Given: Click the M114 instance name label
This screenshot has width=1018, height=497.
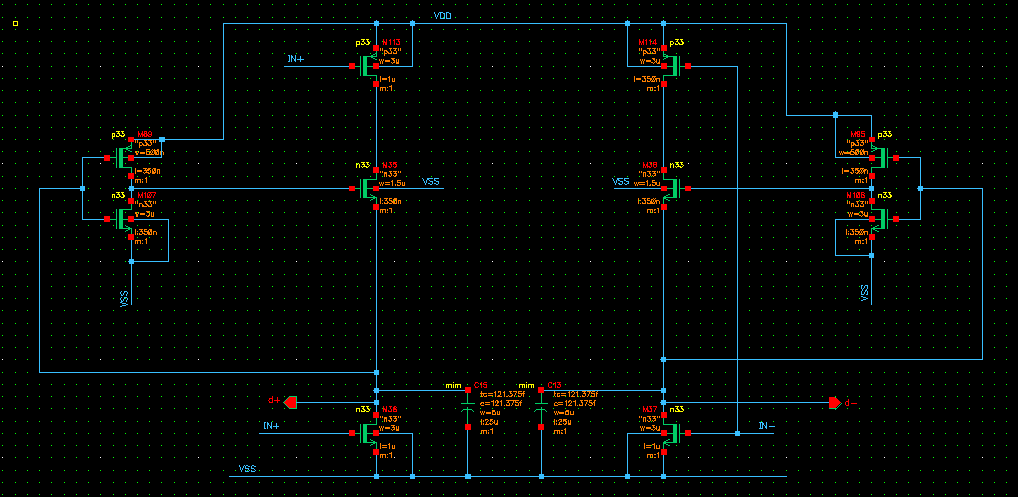Looking at the screenshot, I should 649,42.
